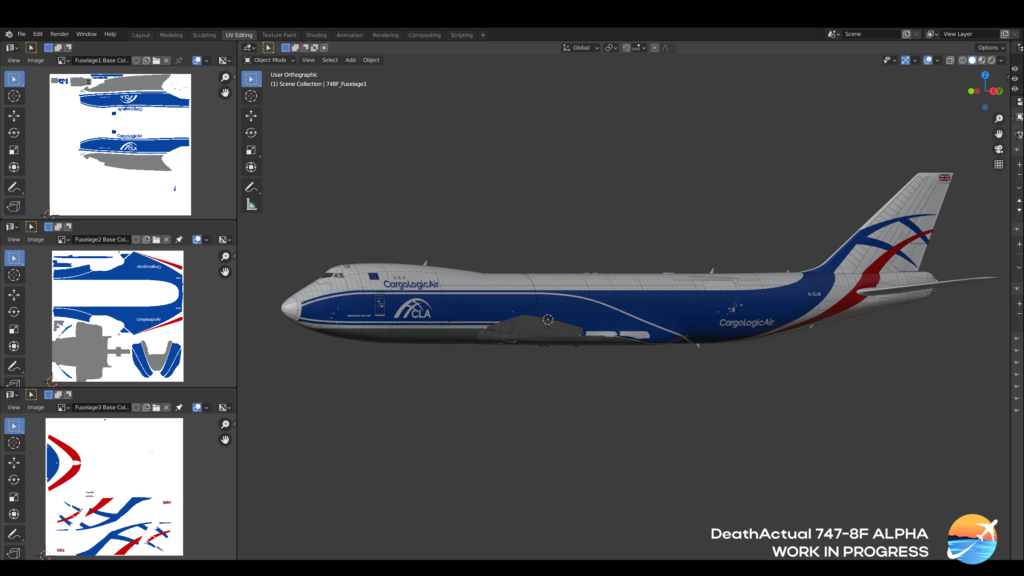Open the Window menu
The width and height of the screenshot is (1024, 576).
point(86,34)
